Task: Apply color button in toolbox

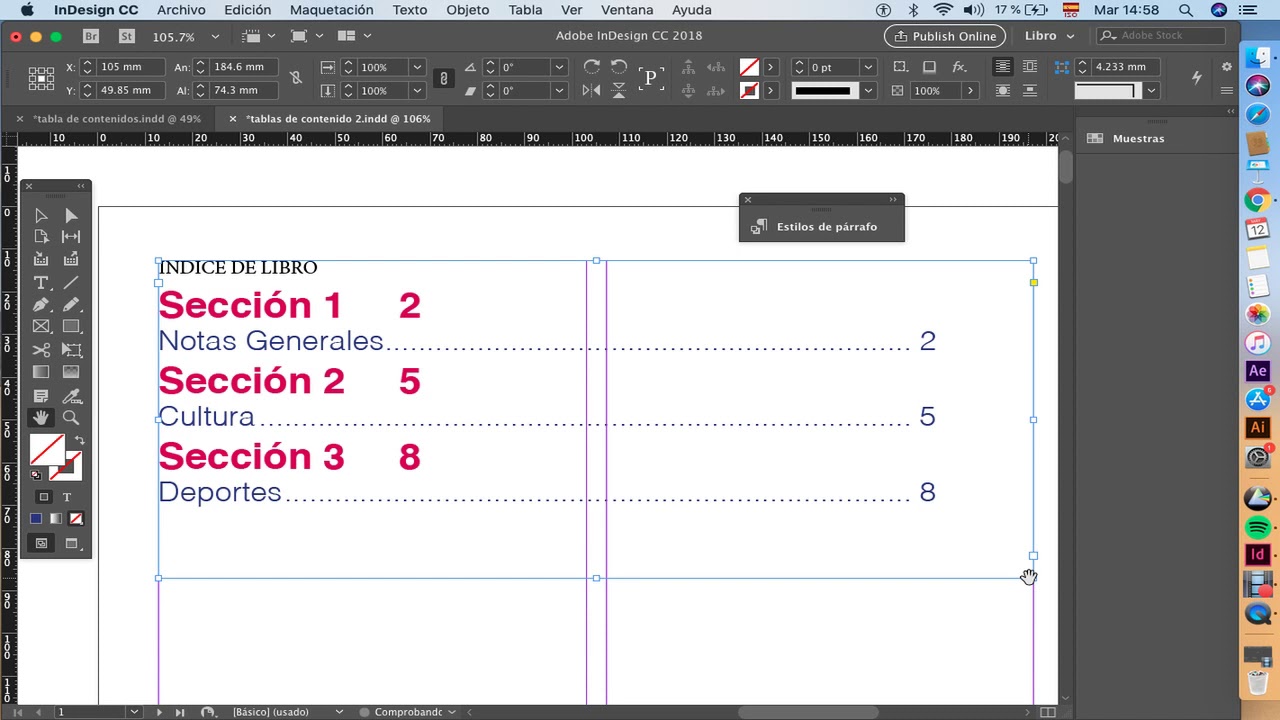Action: 36,519
